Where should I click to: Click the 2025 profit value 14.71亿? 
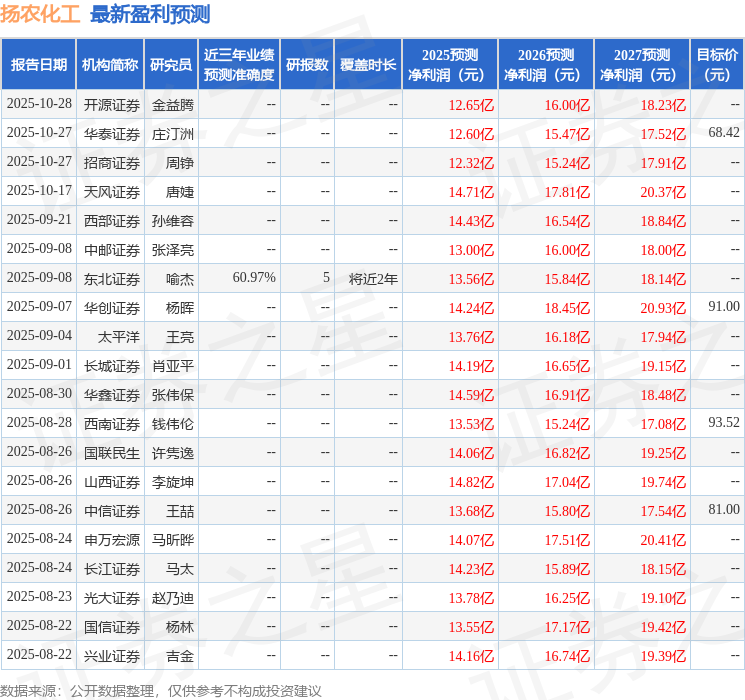pyautogui.click(x=471, y=192)
